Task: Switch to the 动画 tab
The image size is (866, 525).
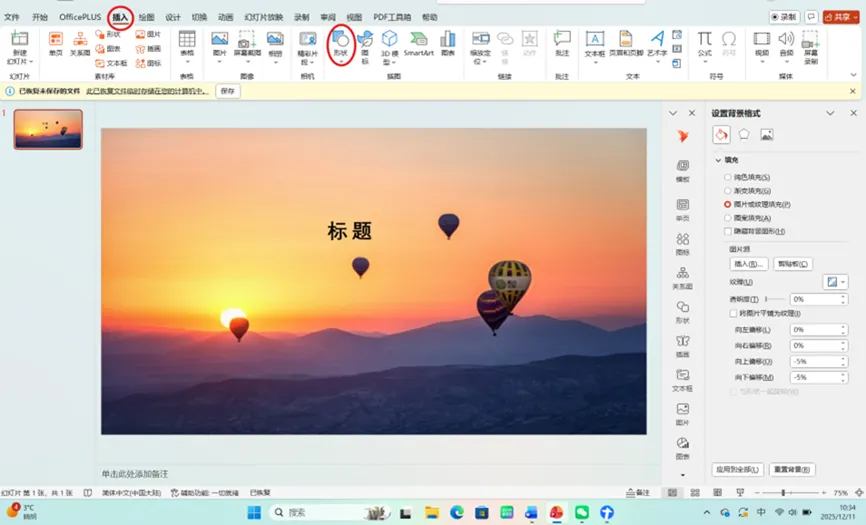Action: [x=225, y=17]
